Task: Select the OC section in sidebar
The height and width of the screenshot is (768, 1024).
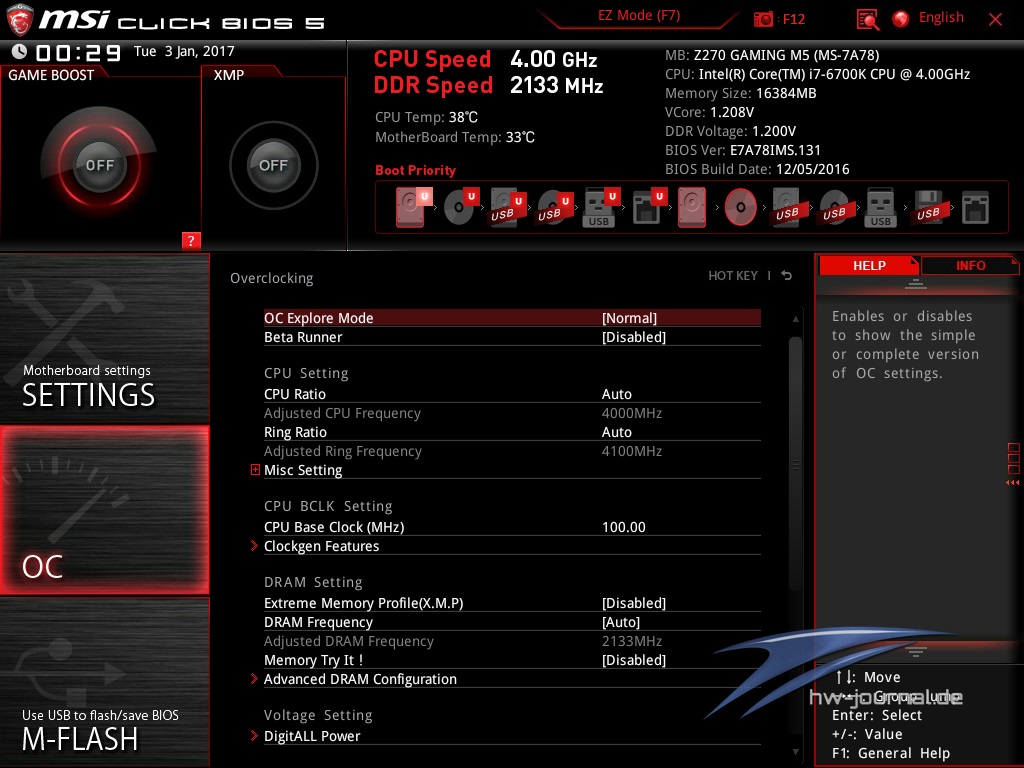Action: [104, 510]
